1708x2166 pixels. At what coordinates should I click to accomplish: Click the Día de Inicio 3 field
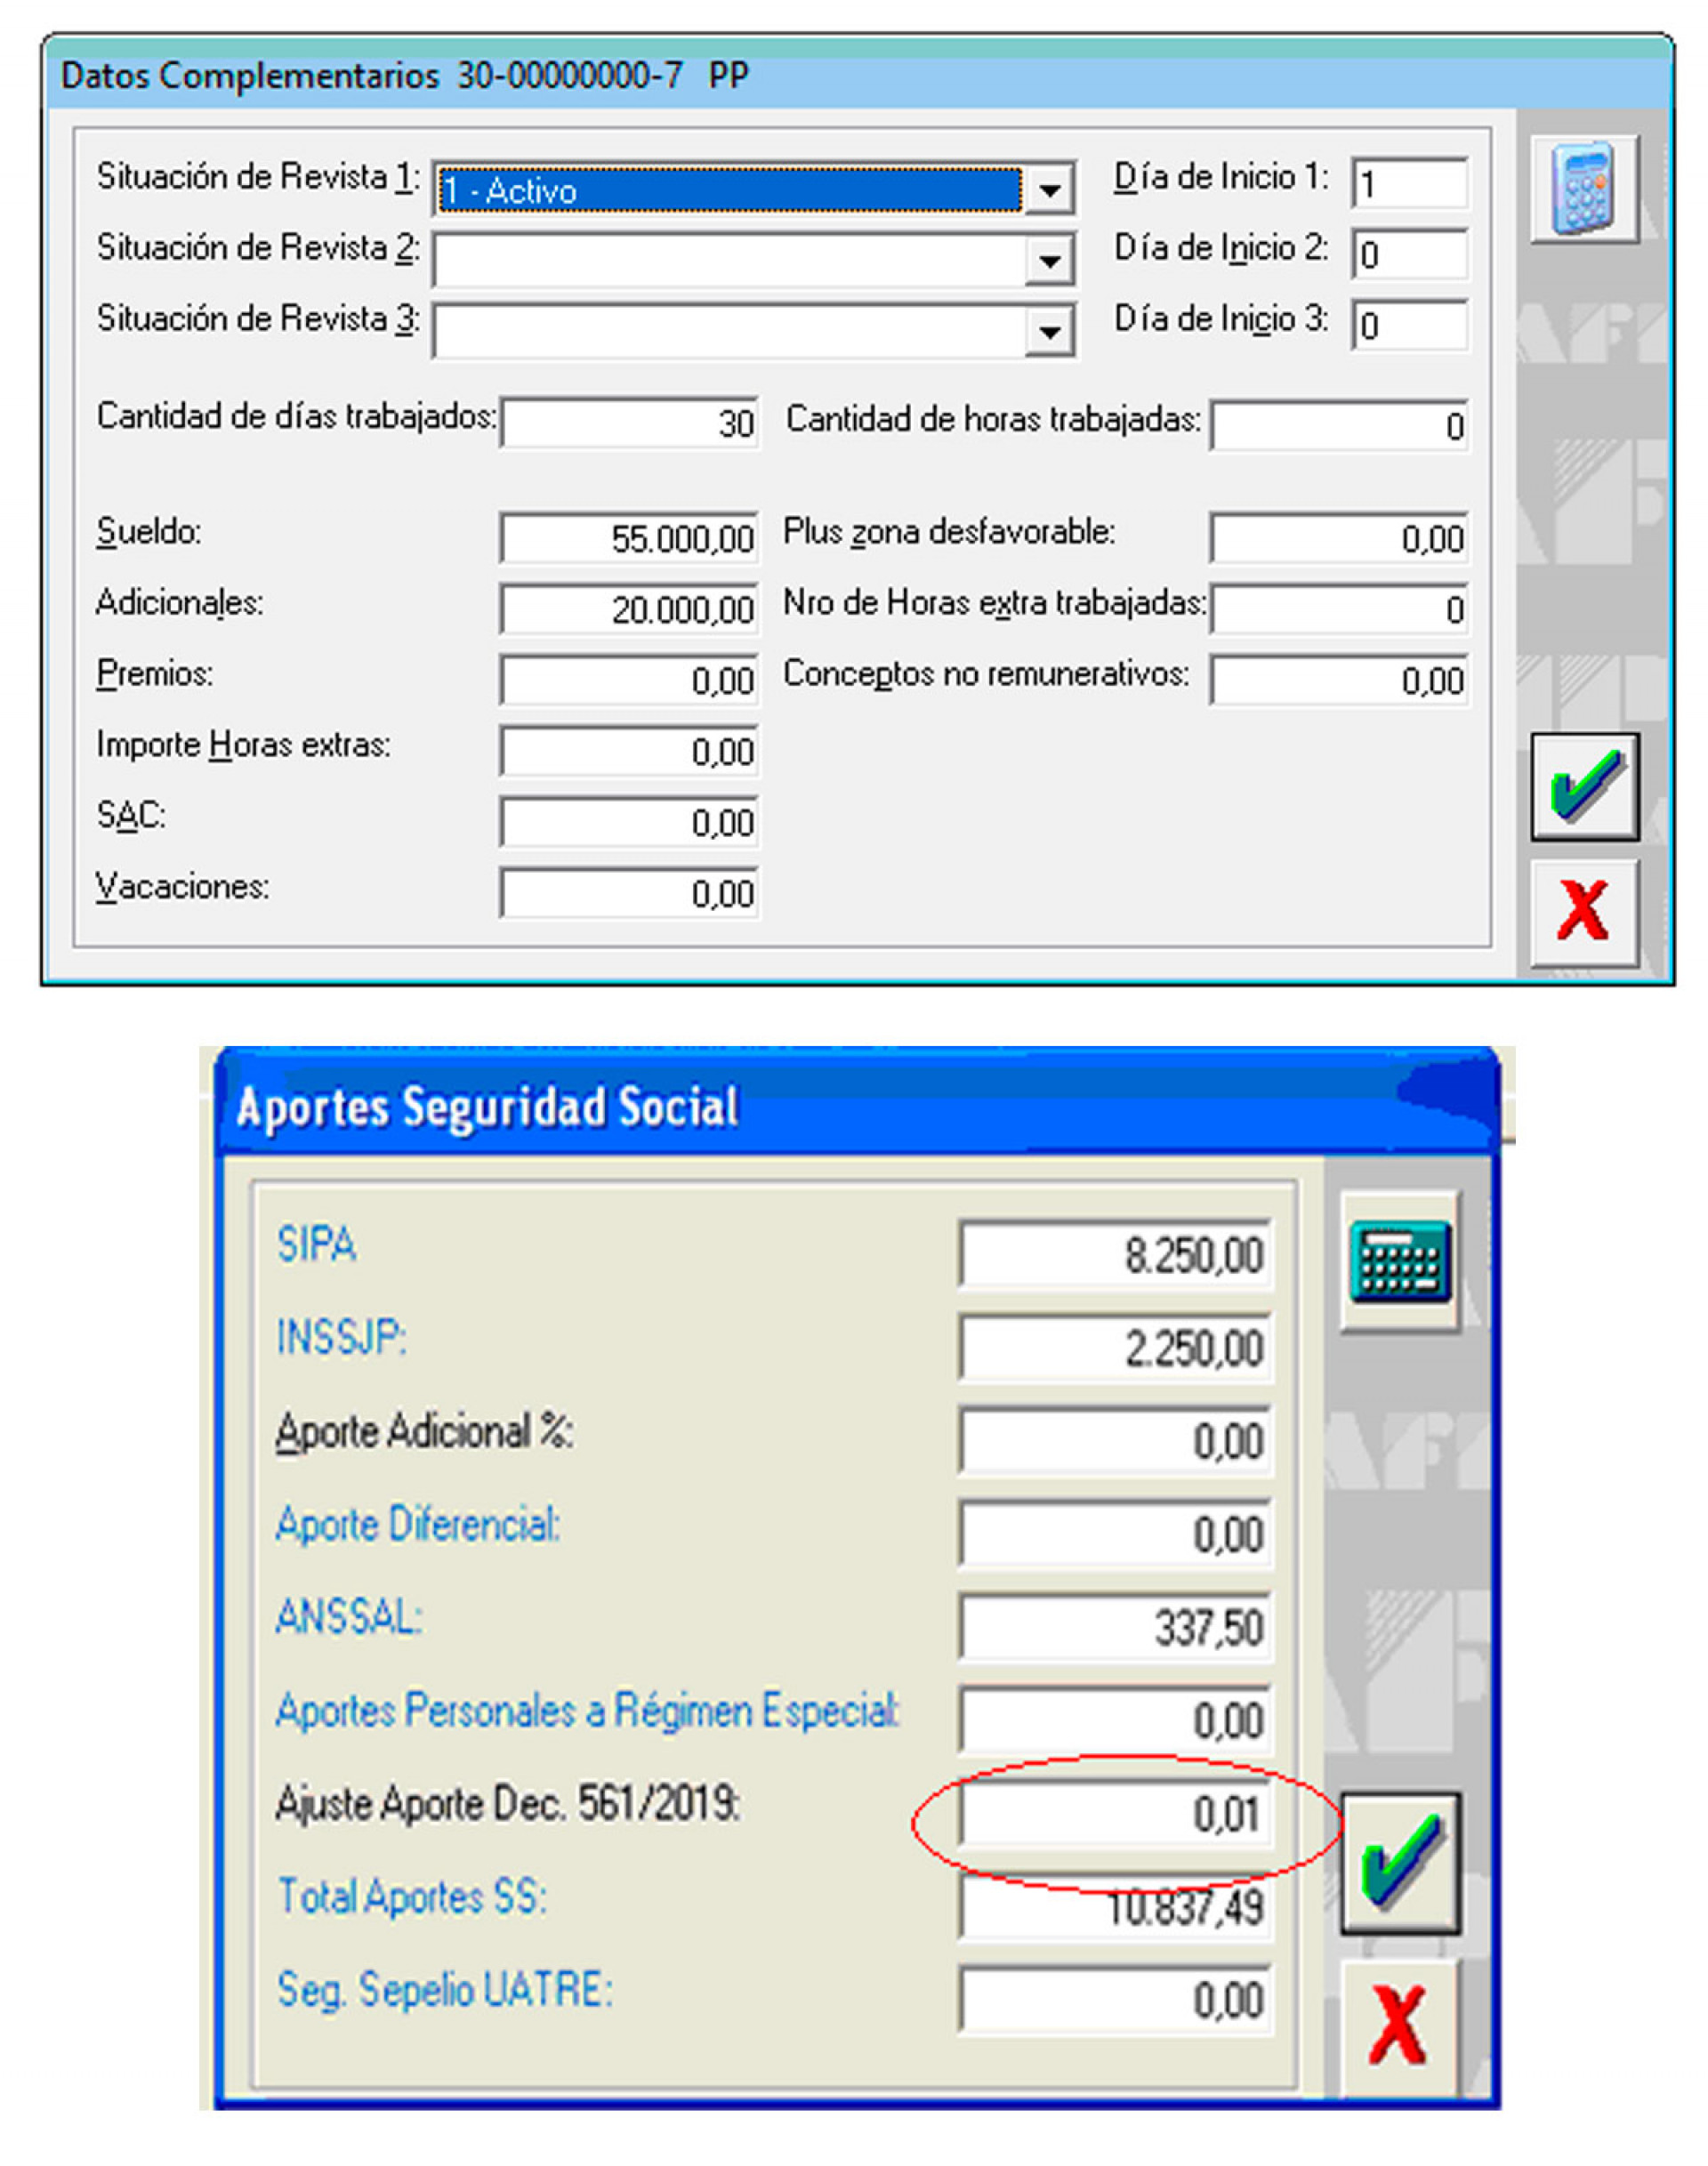tap(1409, 325)
